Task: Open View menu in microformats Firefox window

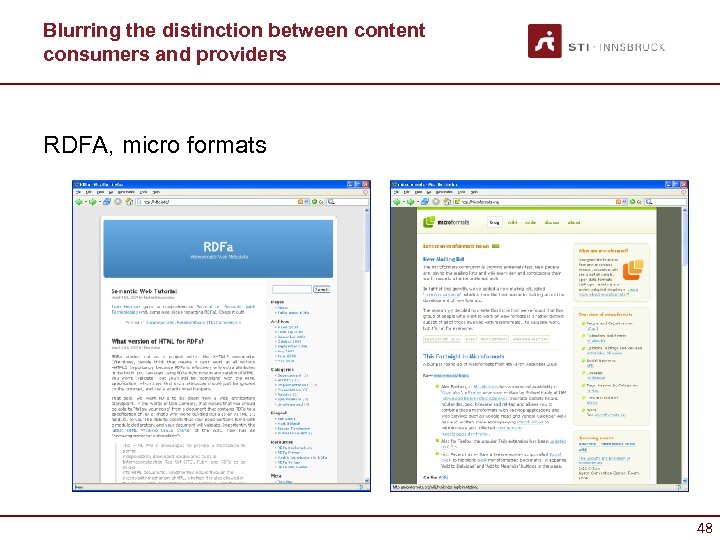Action: tap(419, 192)
